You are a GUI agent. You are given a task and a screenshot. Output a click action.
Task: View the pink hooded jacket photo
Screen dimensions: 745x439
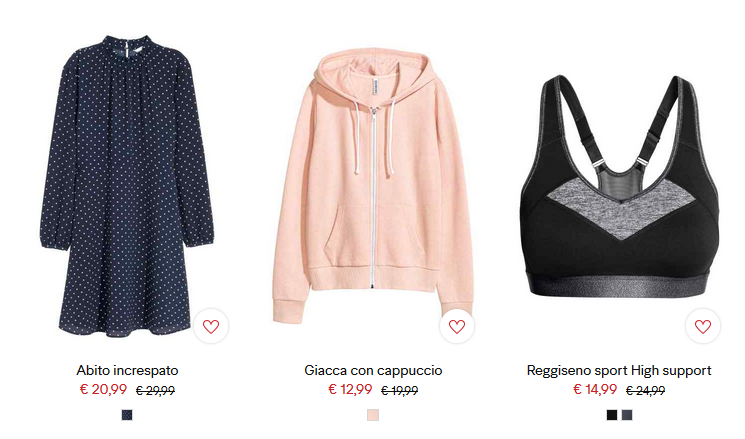pos(373,186)
